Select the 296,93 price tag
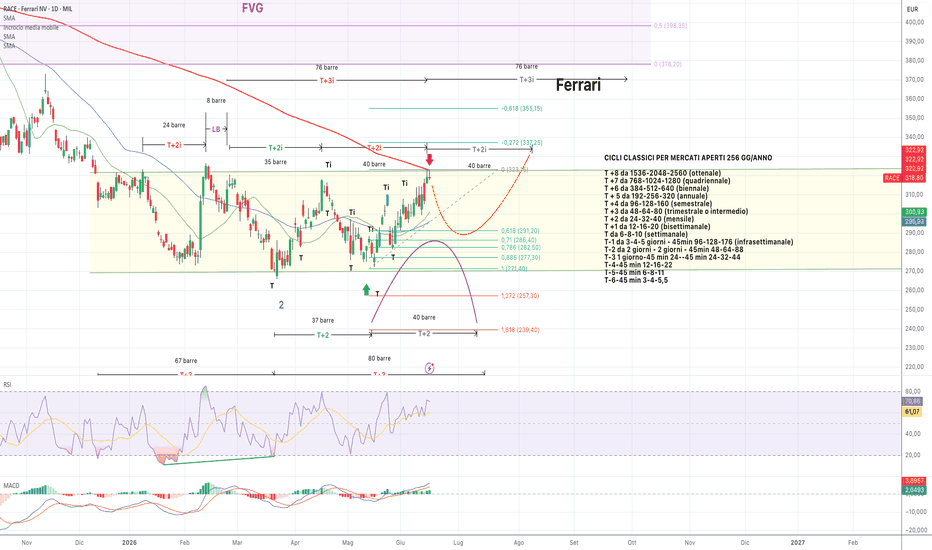932x550 pixels. [914, 221]
